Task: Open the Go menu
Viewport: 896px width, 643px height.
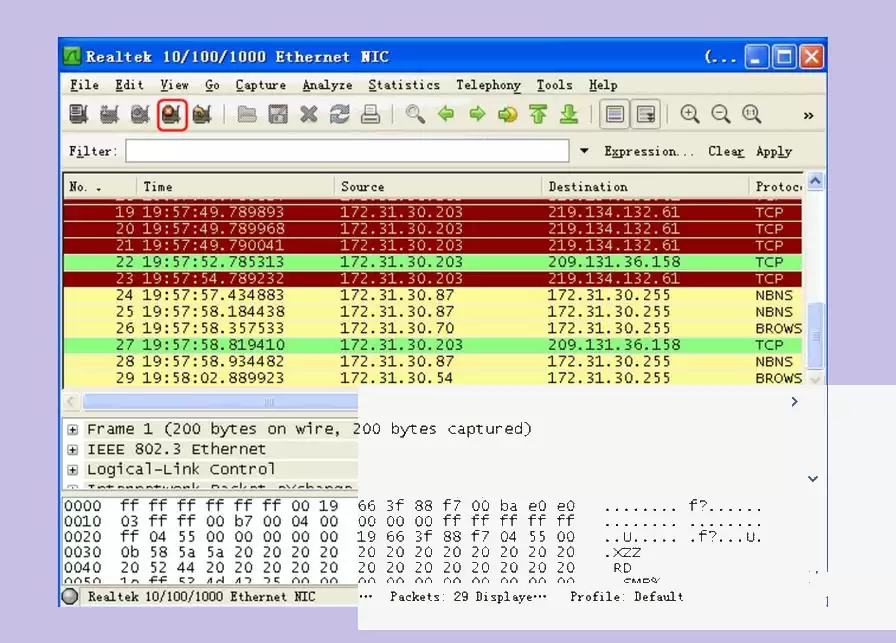Action: [x=212, y=85]
